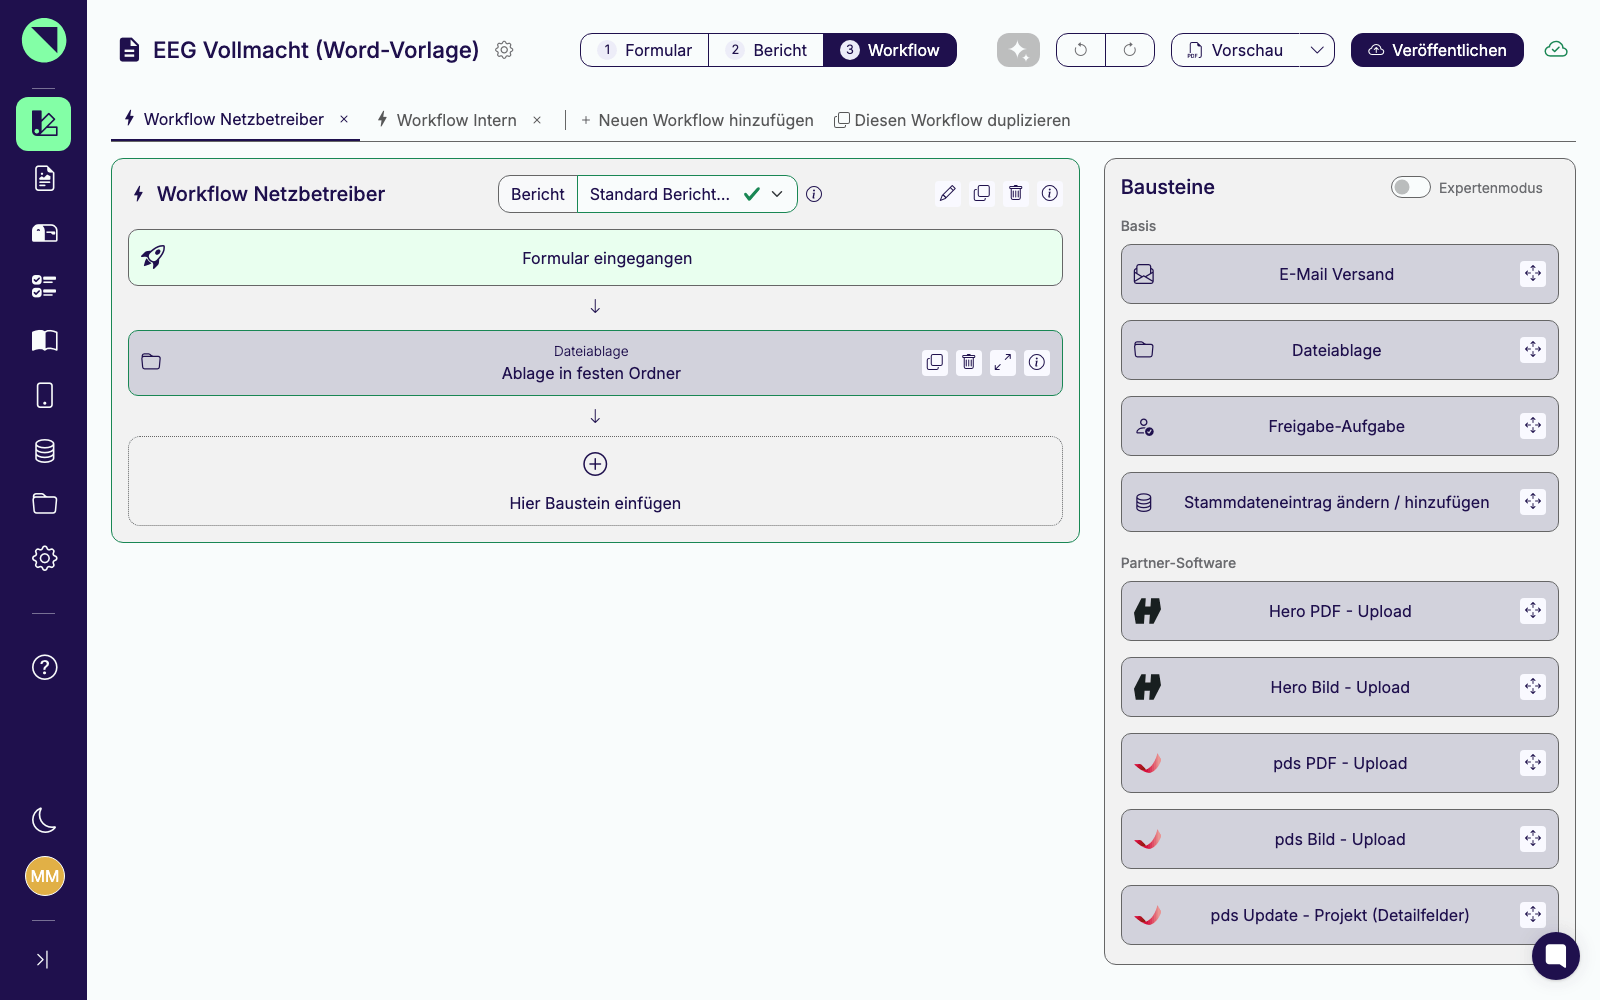Select the Hero PDF - Upload block
Viewport: 1600px width, 1000px height.
[1339, 611]
